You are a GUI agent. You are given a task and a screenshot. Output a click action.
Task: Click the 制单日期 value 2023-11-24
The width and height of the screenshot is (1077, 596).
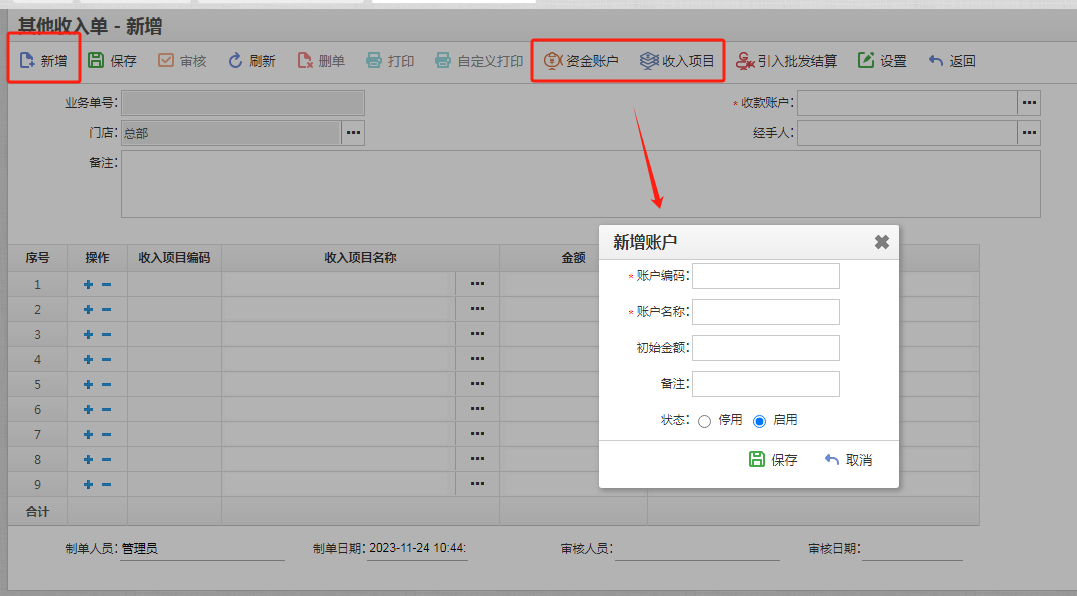click(x=417, y=548)
